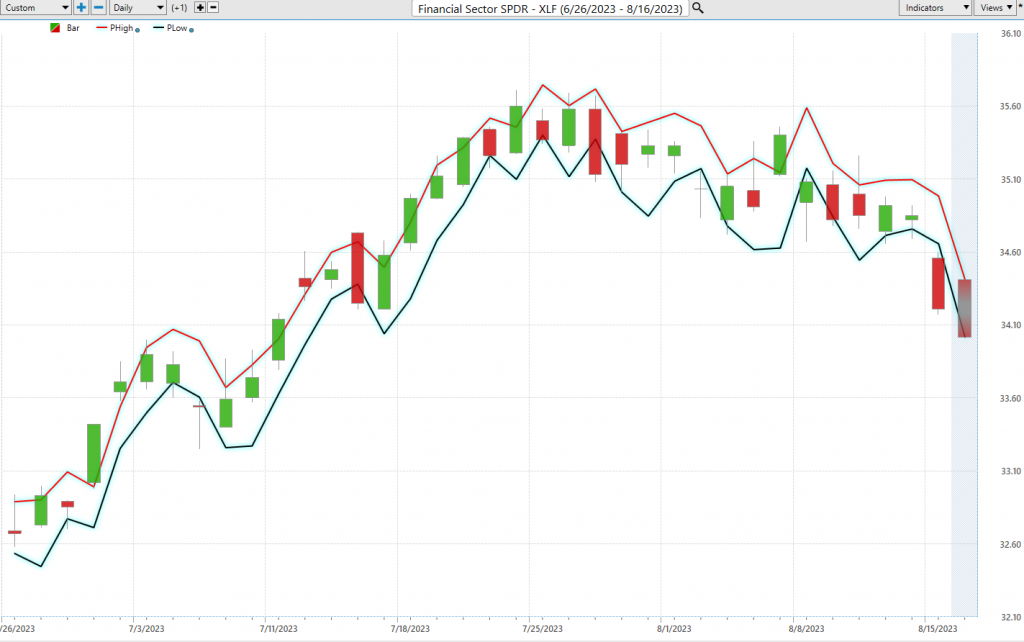Click the 7/25/2023 date axis label
The image size is (1024, 642).
point(542,629)
